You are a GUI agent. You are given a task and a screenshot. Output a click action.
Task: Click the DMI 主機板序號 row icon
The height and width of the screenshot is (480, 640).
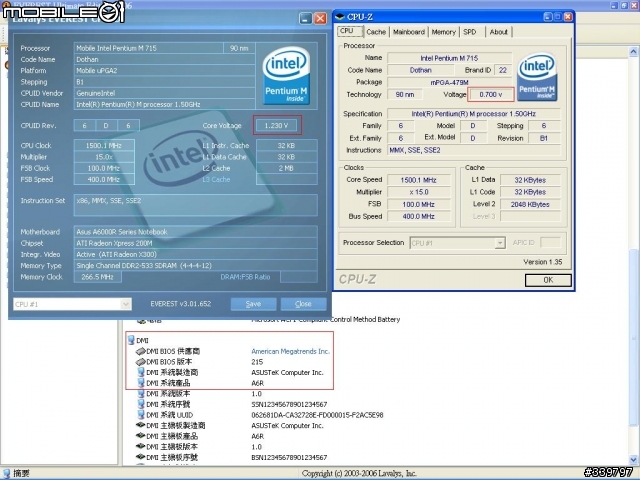[140, 457]
